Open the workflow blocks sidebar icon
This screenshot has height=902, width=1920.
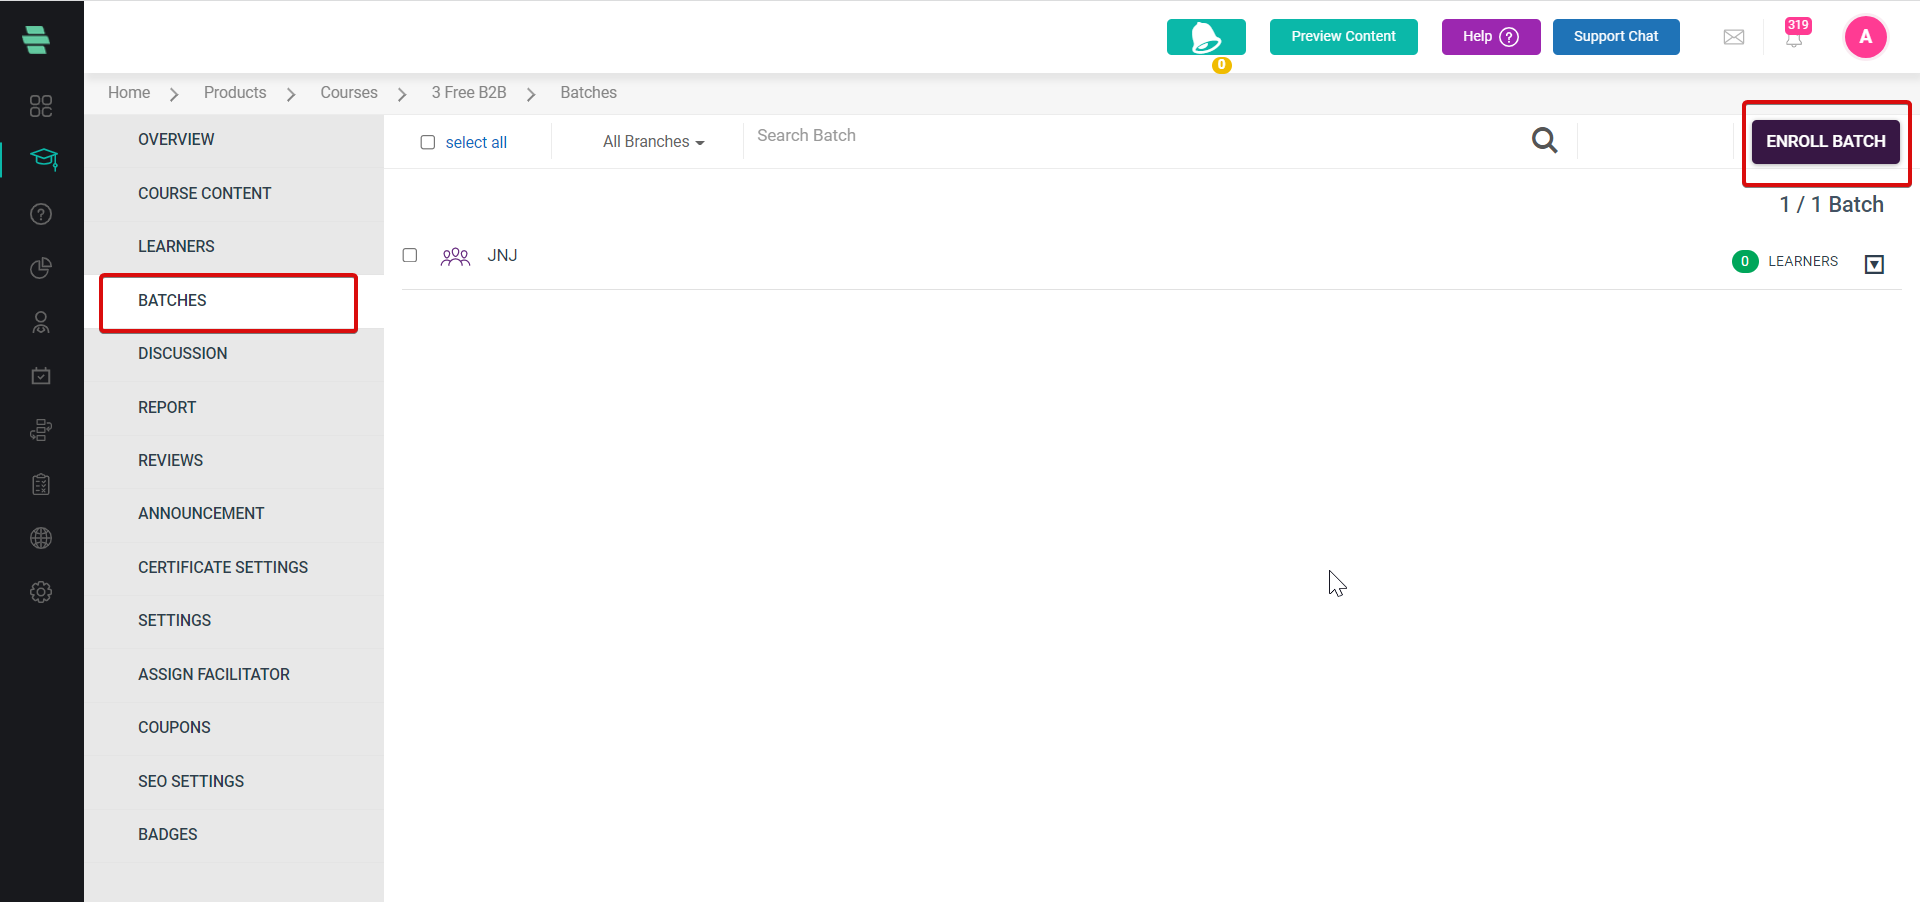click(x=41, y=430)
